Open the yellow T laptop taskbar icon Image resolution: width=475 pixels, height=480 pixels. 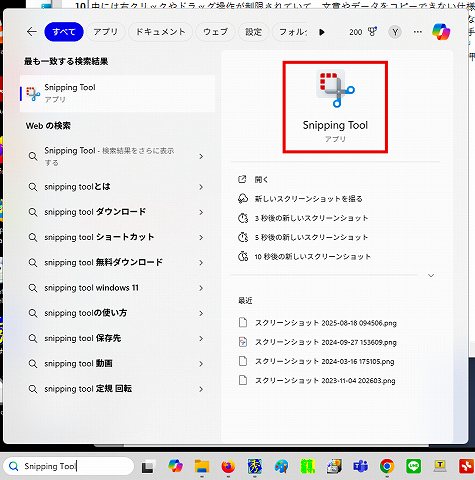click(x=440, y=466)
